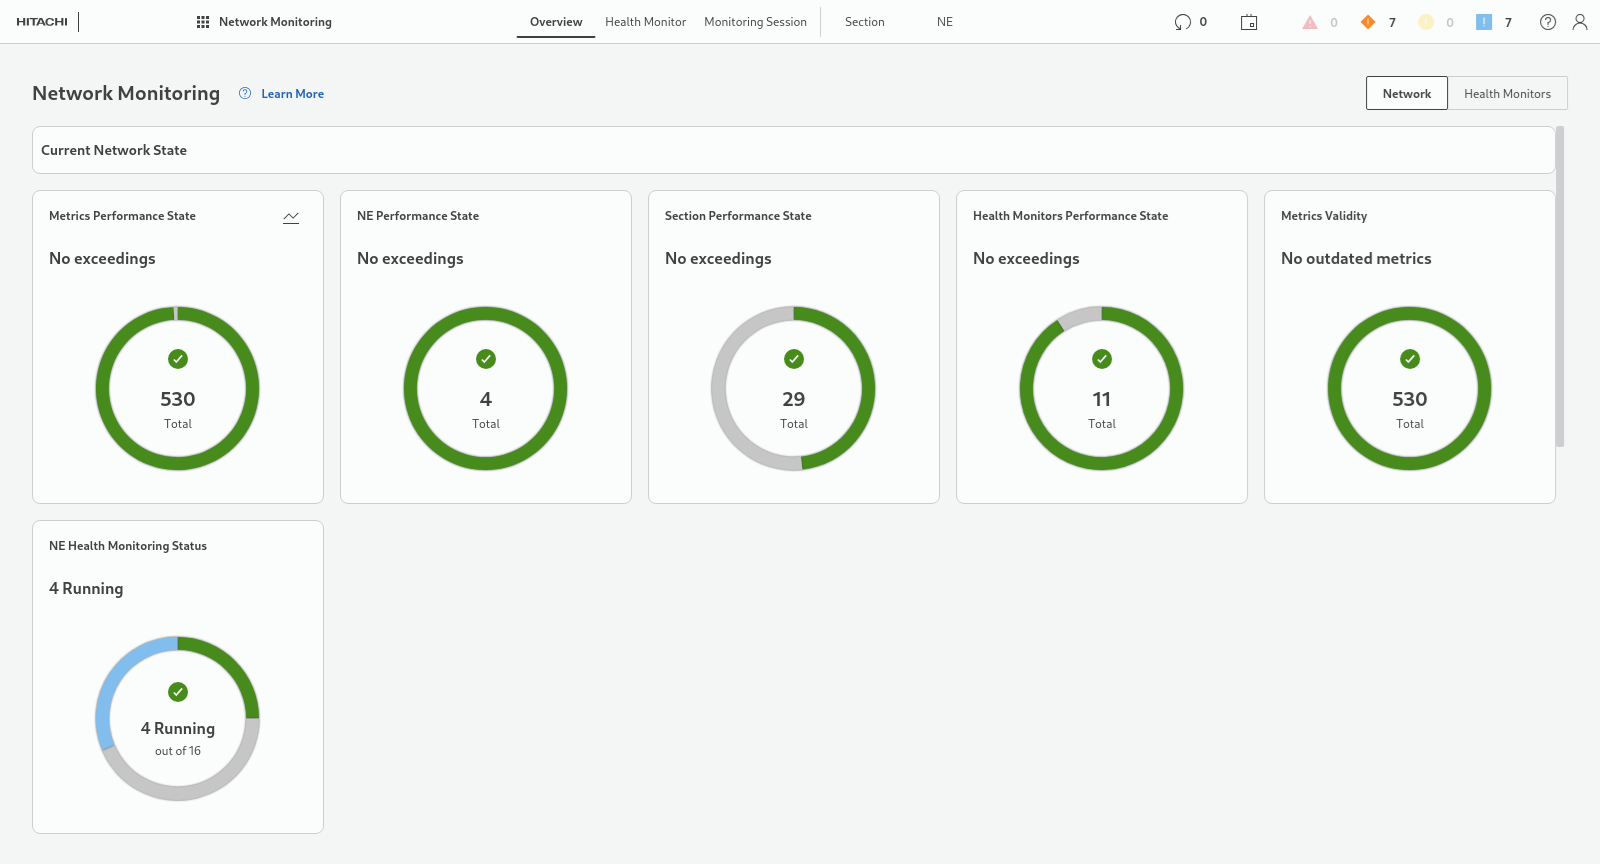Open the NE menu item
The image size is (1600, 864).
pyautogui.click(x=945, y=22)
